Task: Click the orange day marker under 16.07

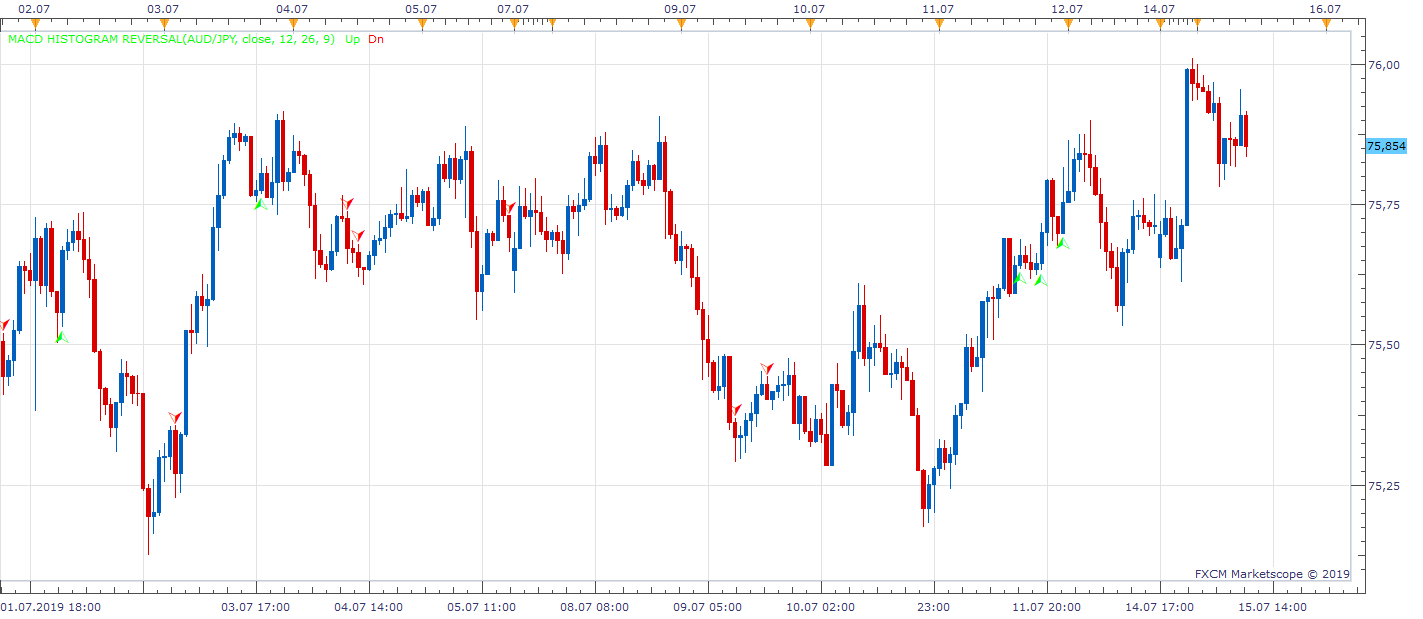Action: point(1325,24)
